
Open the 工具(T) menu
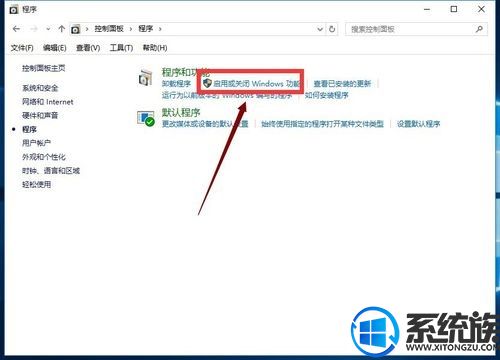pos(121,48)
